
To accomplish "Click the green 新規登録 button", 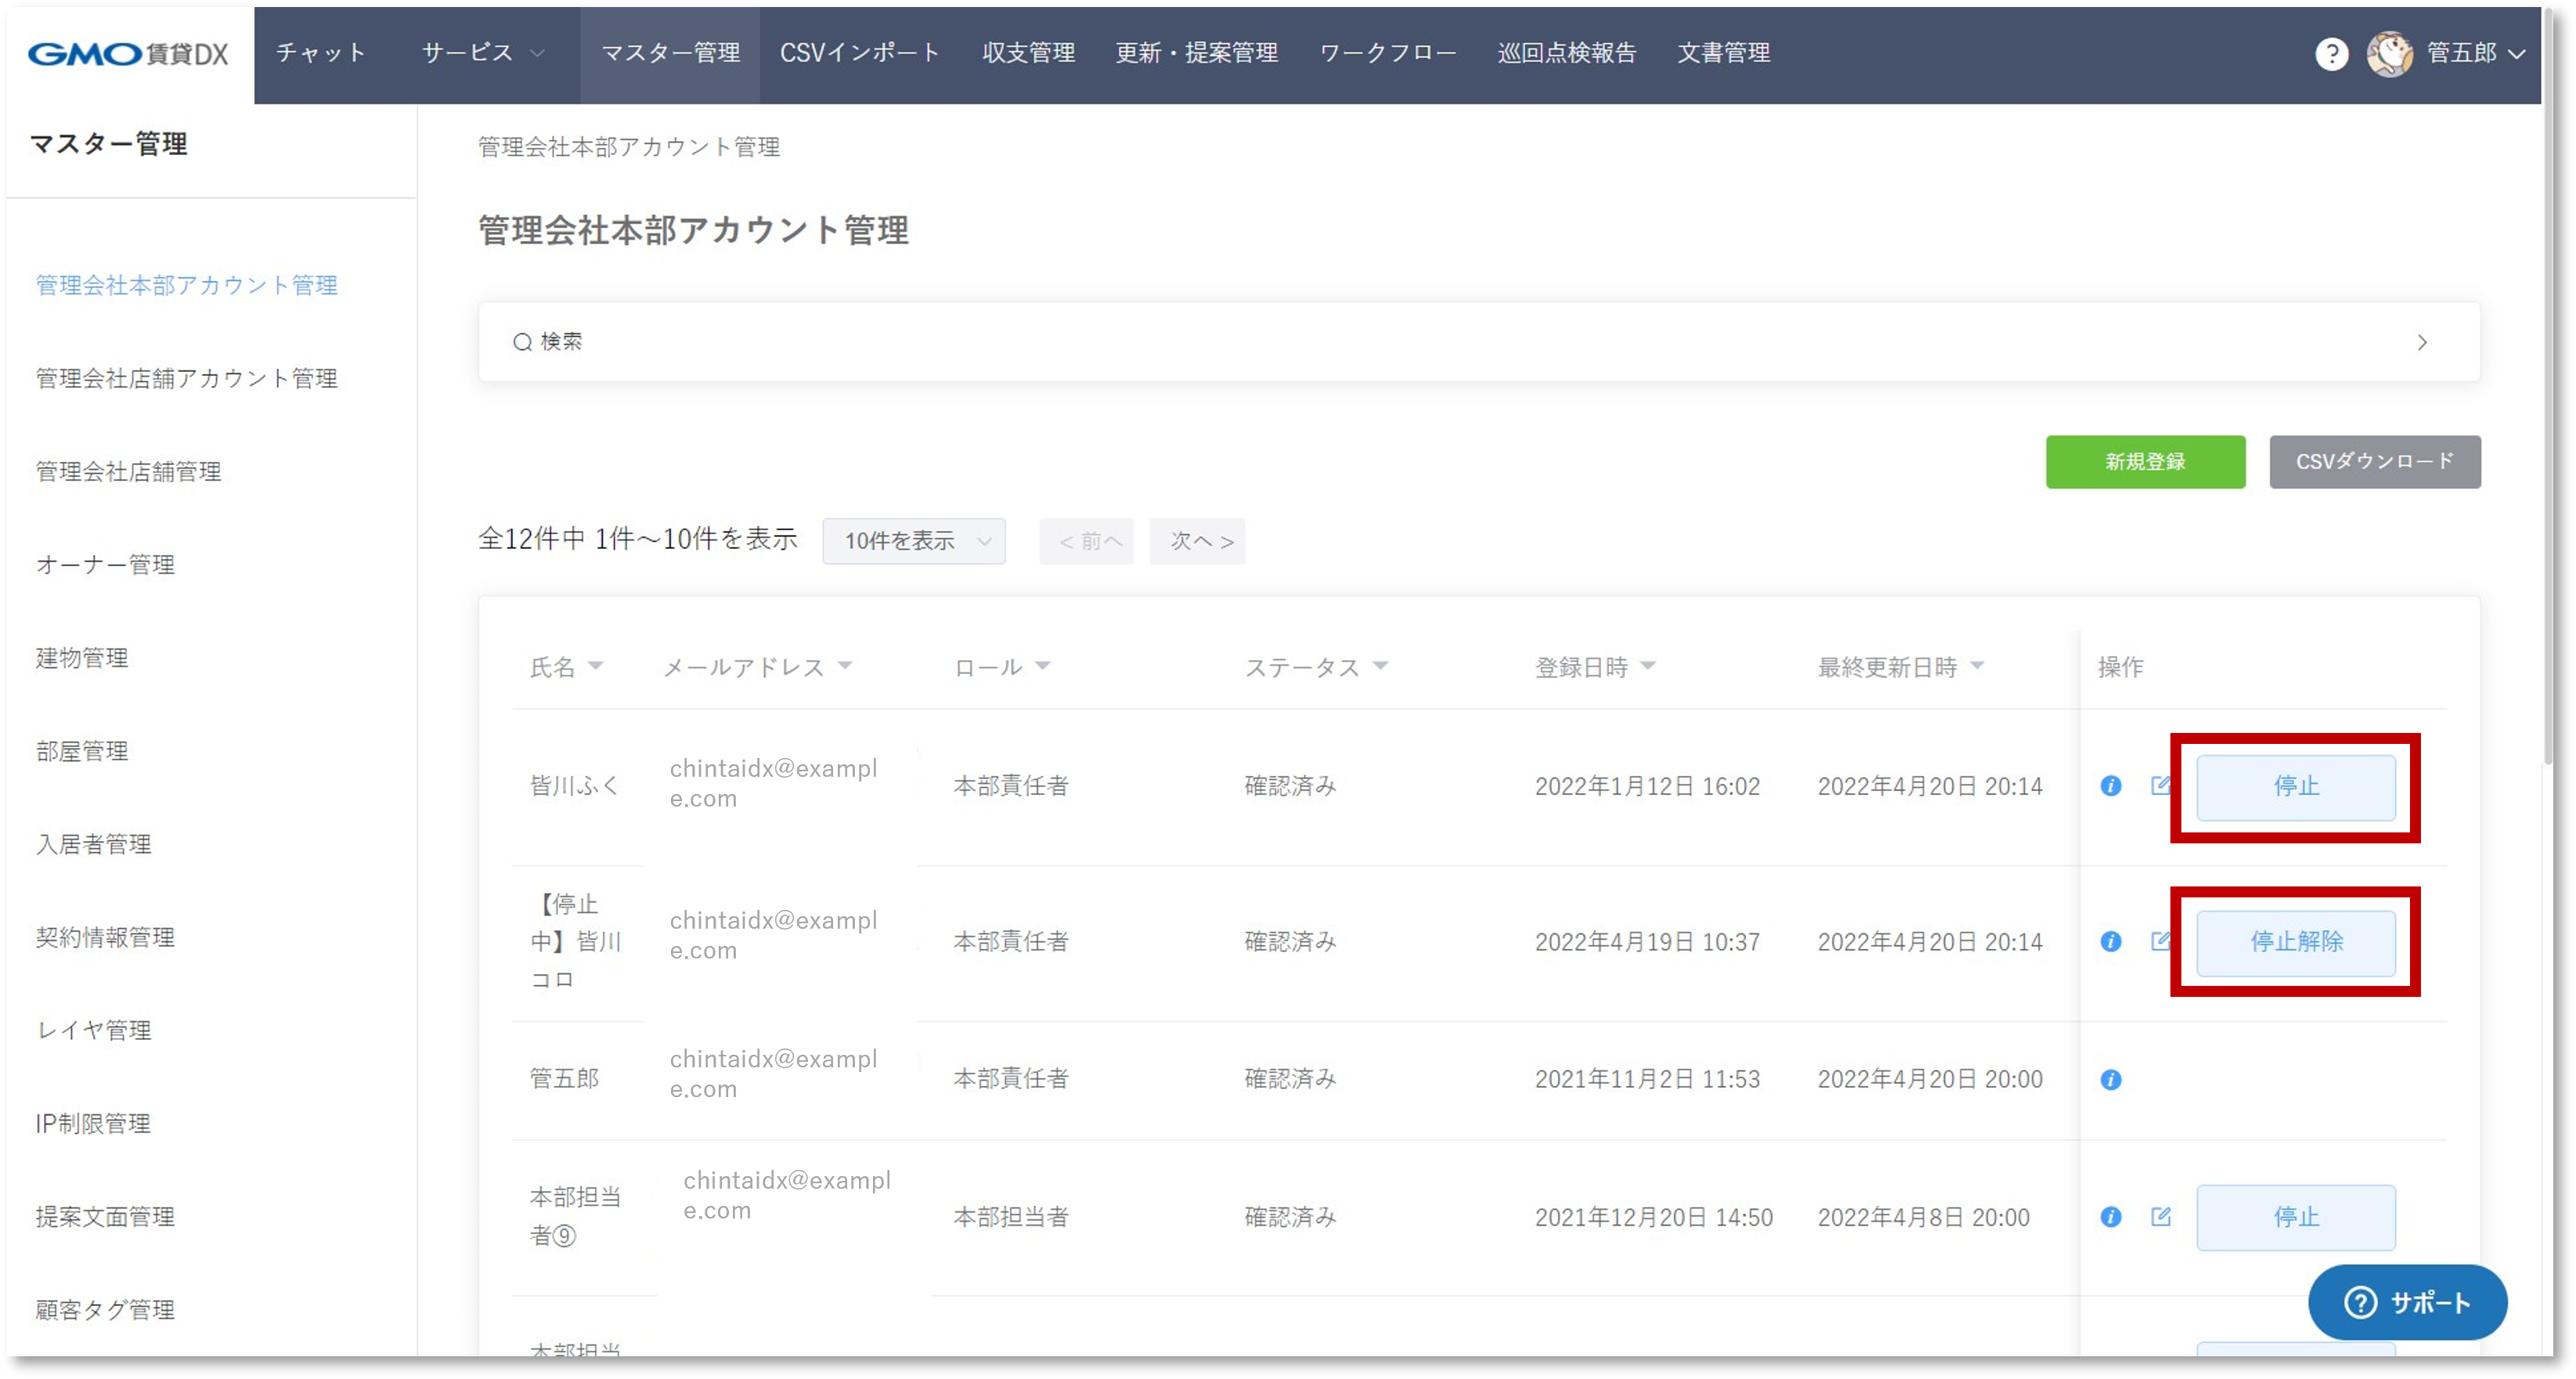I will (x=2145, y=462).
